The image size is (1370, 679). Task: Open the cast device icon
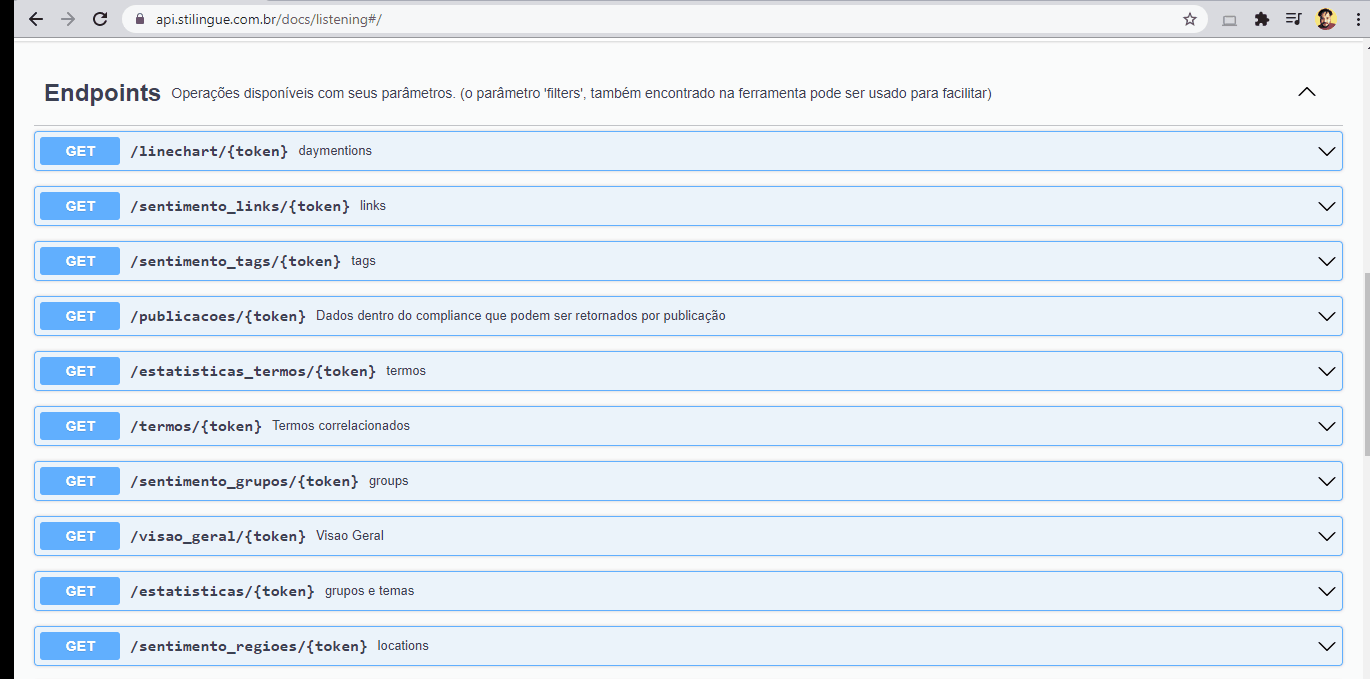[1230, 19]
